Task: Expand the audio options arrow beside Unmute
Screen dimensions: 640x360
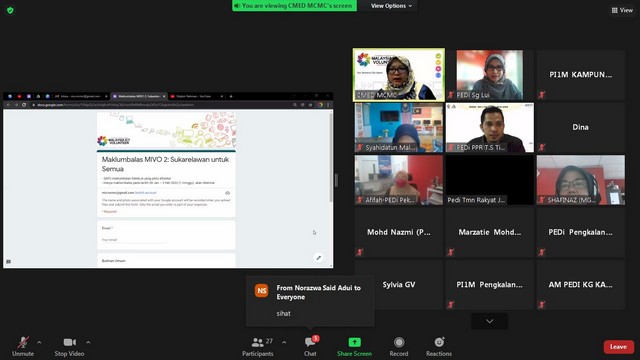Action: [39, 342]
